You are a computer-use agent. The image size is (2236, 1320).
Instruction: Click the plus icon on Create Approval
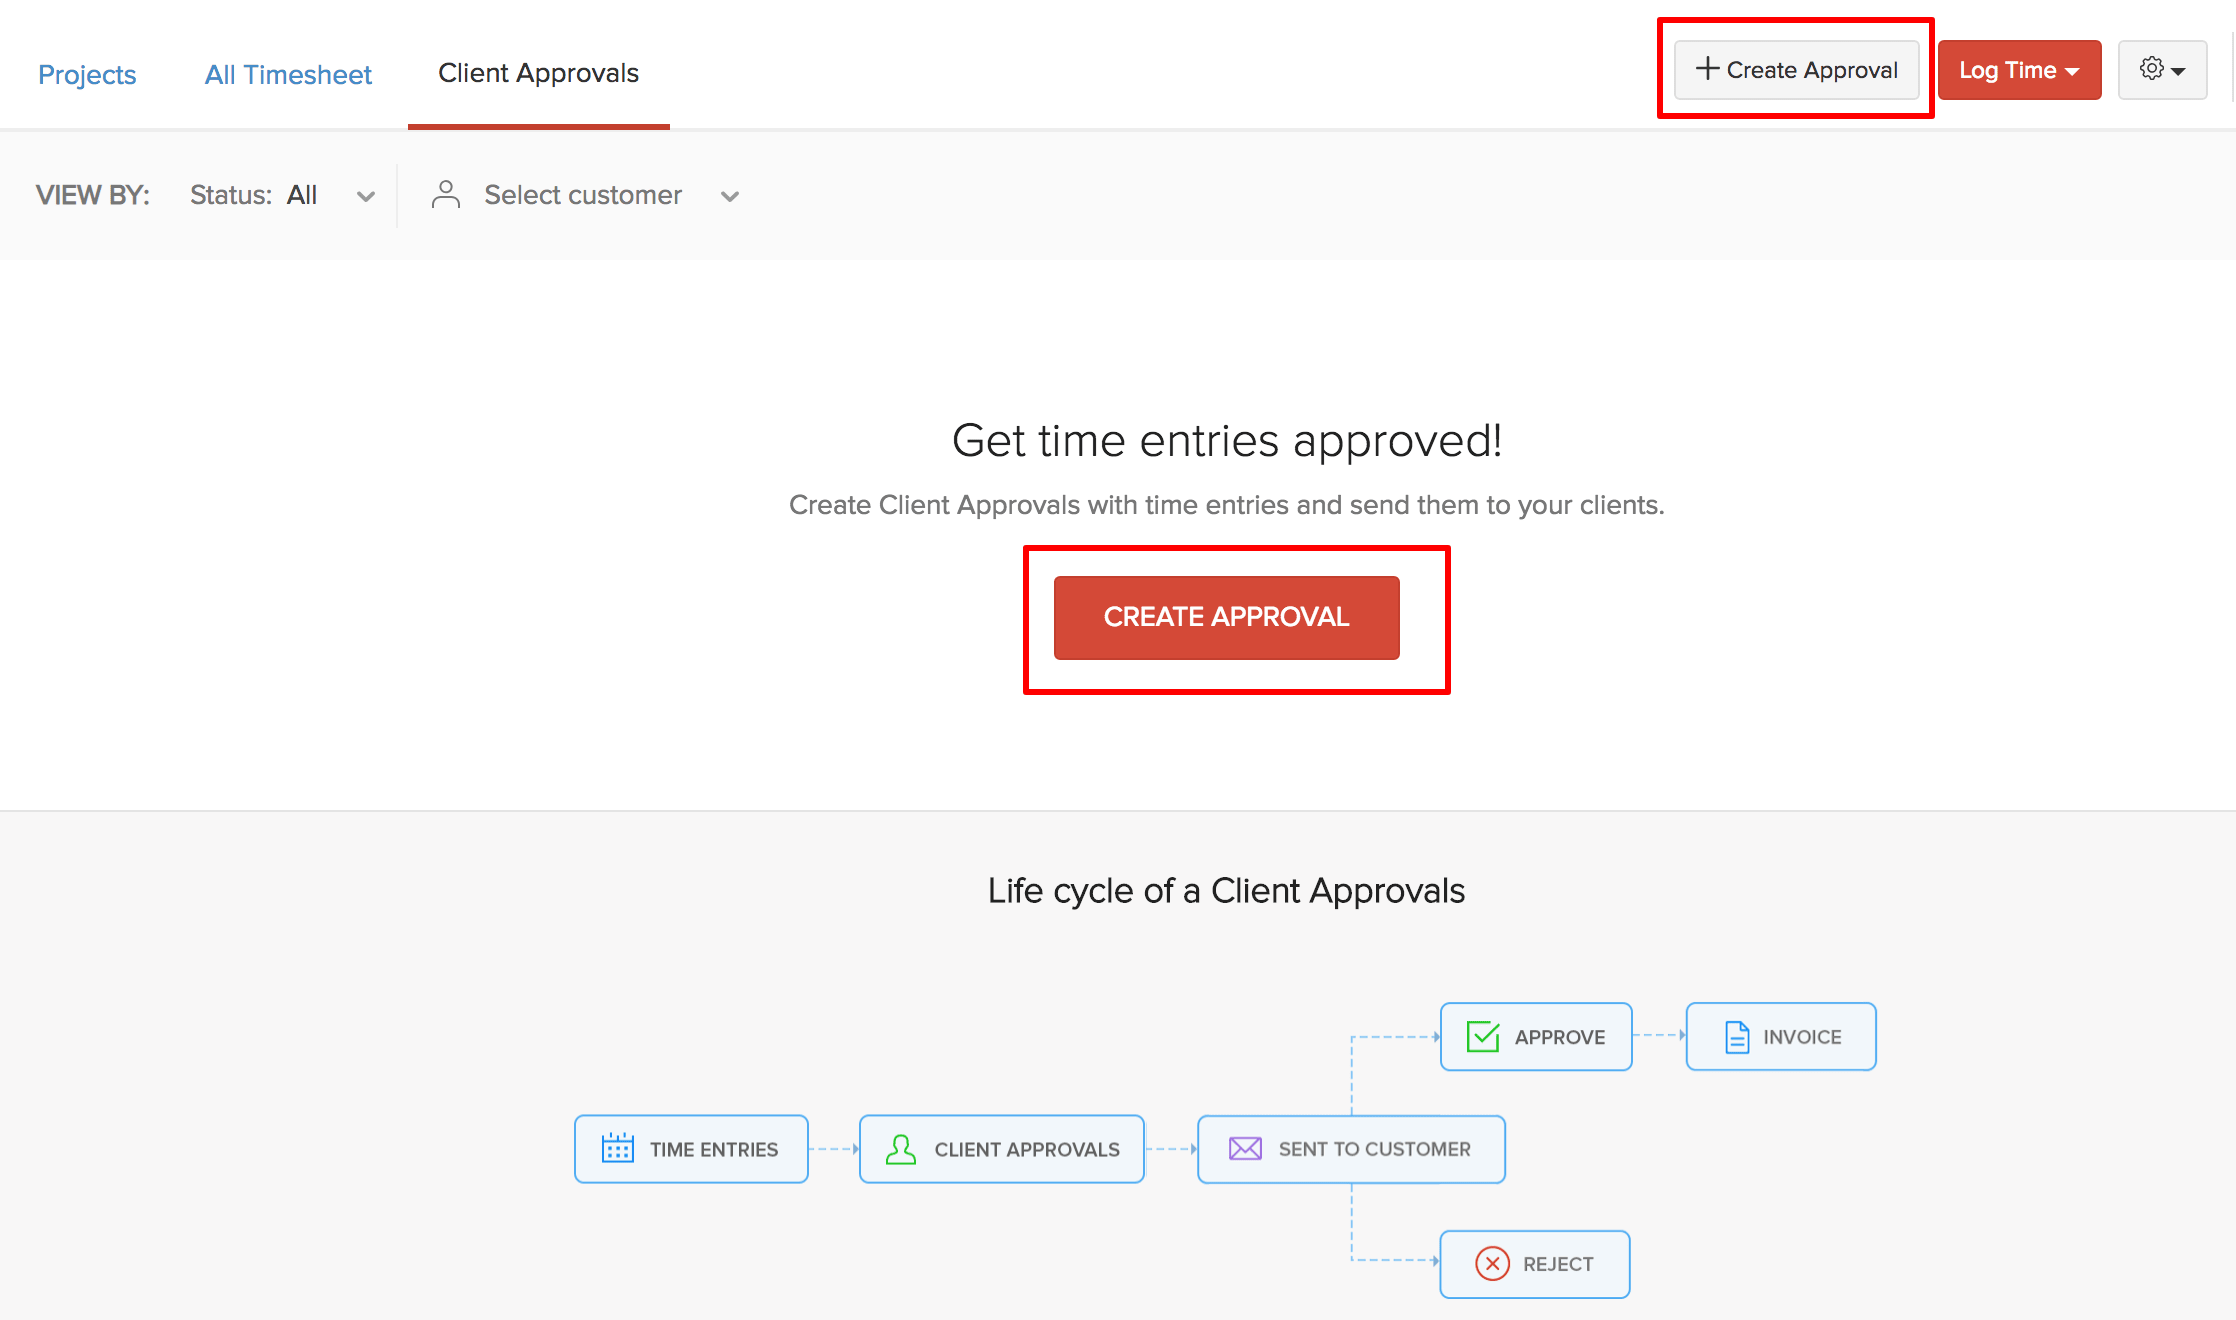pyautogui.click(x=1707, y=69)
